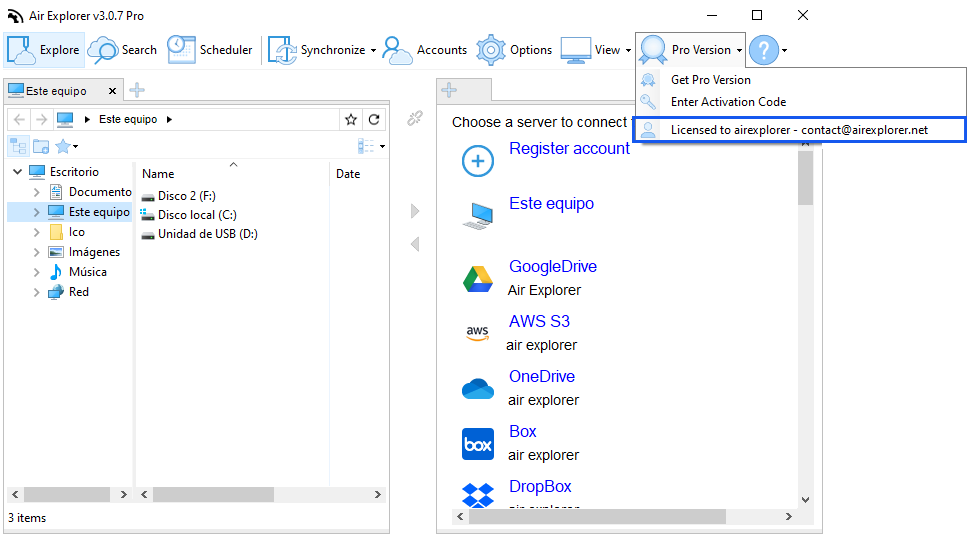Select Música in the folder tree
The height and width of the screenshot is (537, 975).
88,272
